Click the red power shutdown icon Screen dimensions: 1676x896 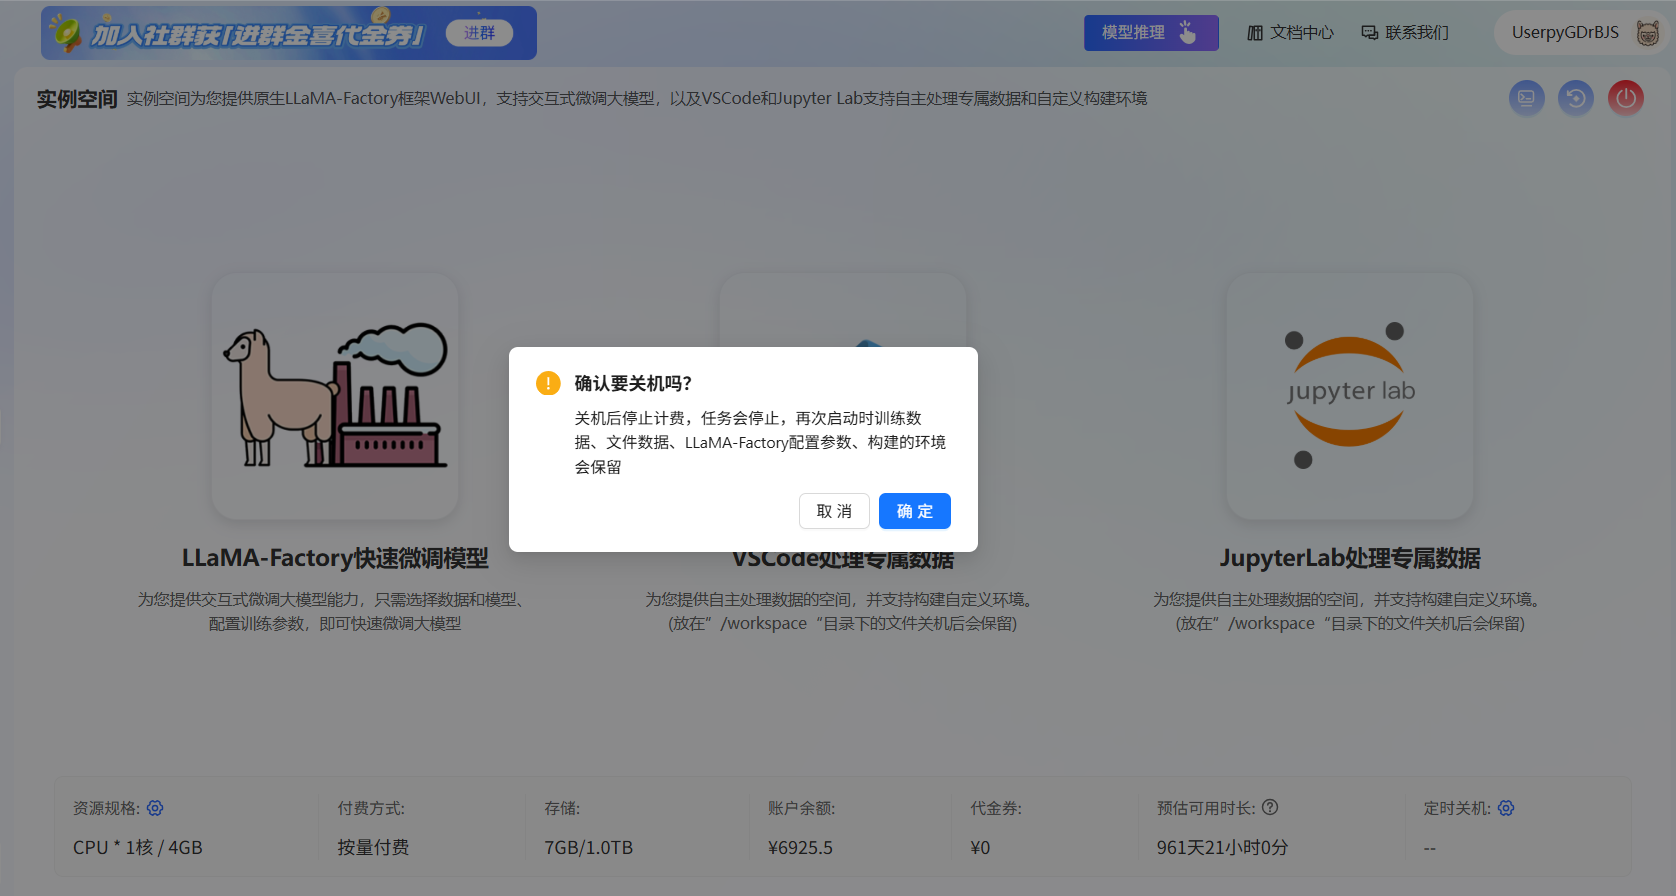tap(1626, 98)
